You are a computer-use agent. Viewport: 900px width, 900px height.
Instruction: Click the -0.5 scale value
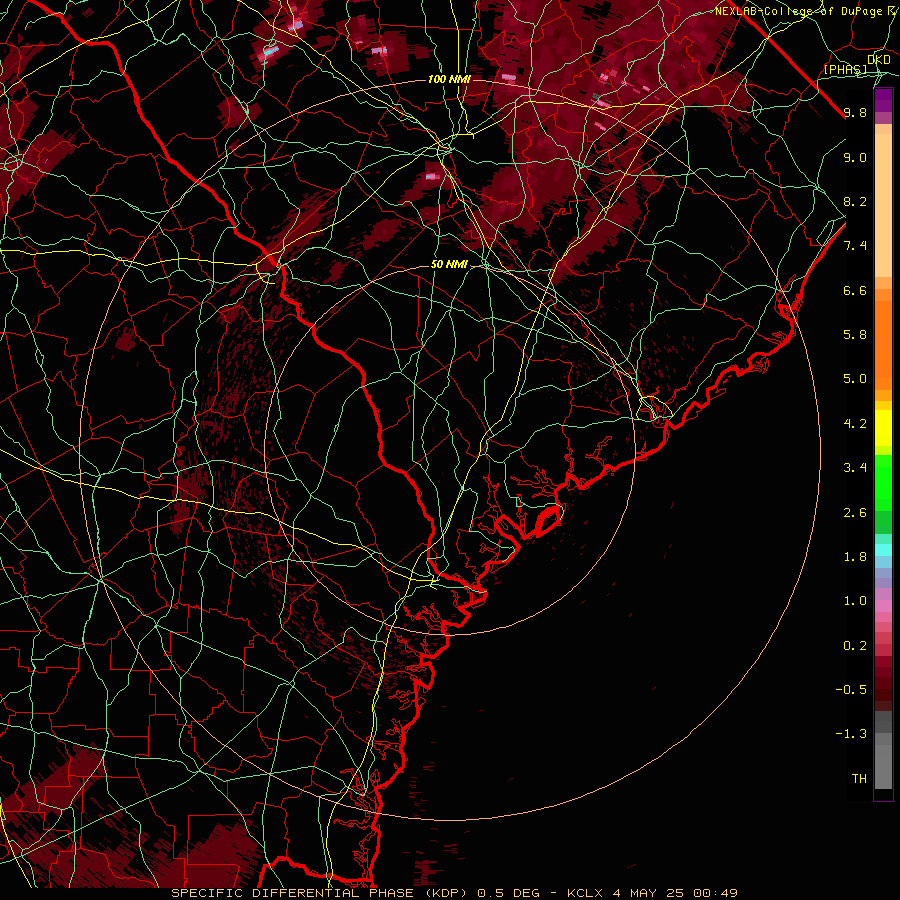851,690
